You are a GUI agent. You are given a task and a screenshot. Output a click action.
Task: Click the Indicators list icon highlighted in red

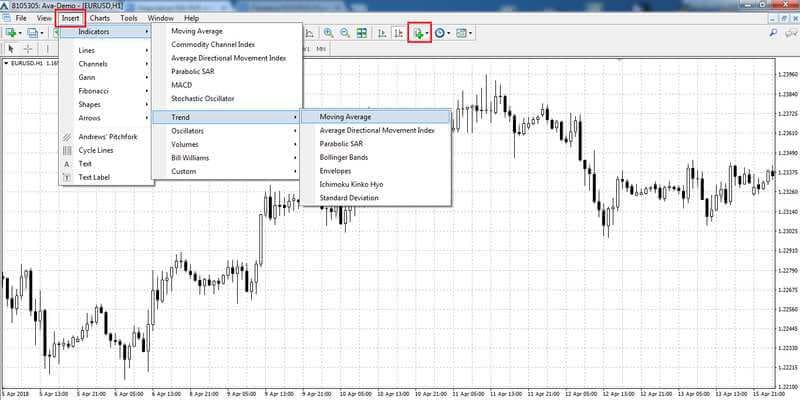[x=418, y=33]
